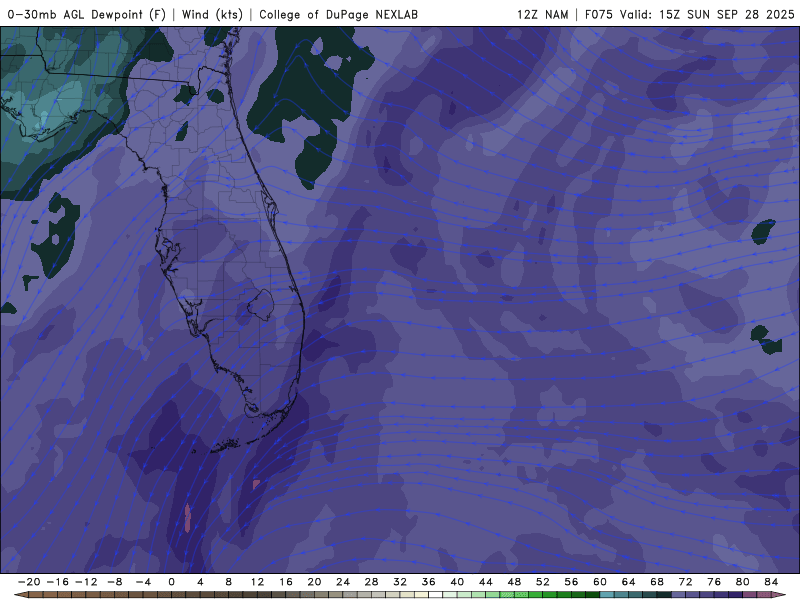
Task: Click the '36' colorbar label
Action: (429, 582)
